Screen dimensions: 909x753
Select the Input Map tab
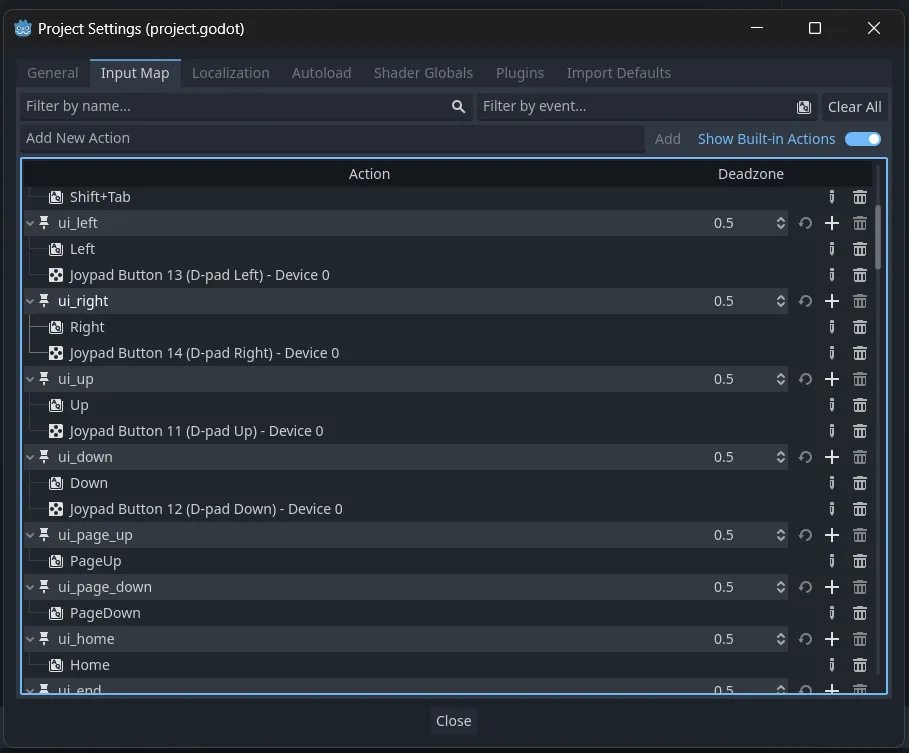point(135,73)
